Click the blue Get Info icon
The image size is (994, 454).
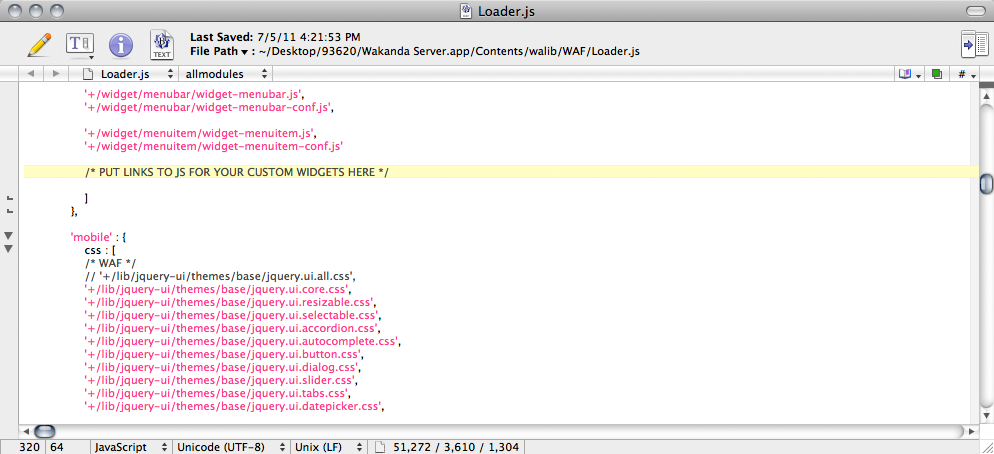tap(121, 45)
